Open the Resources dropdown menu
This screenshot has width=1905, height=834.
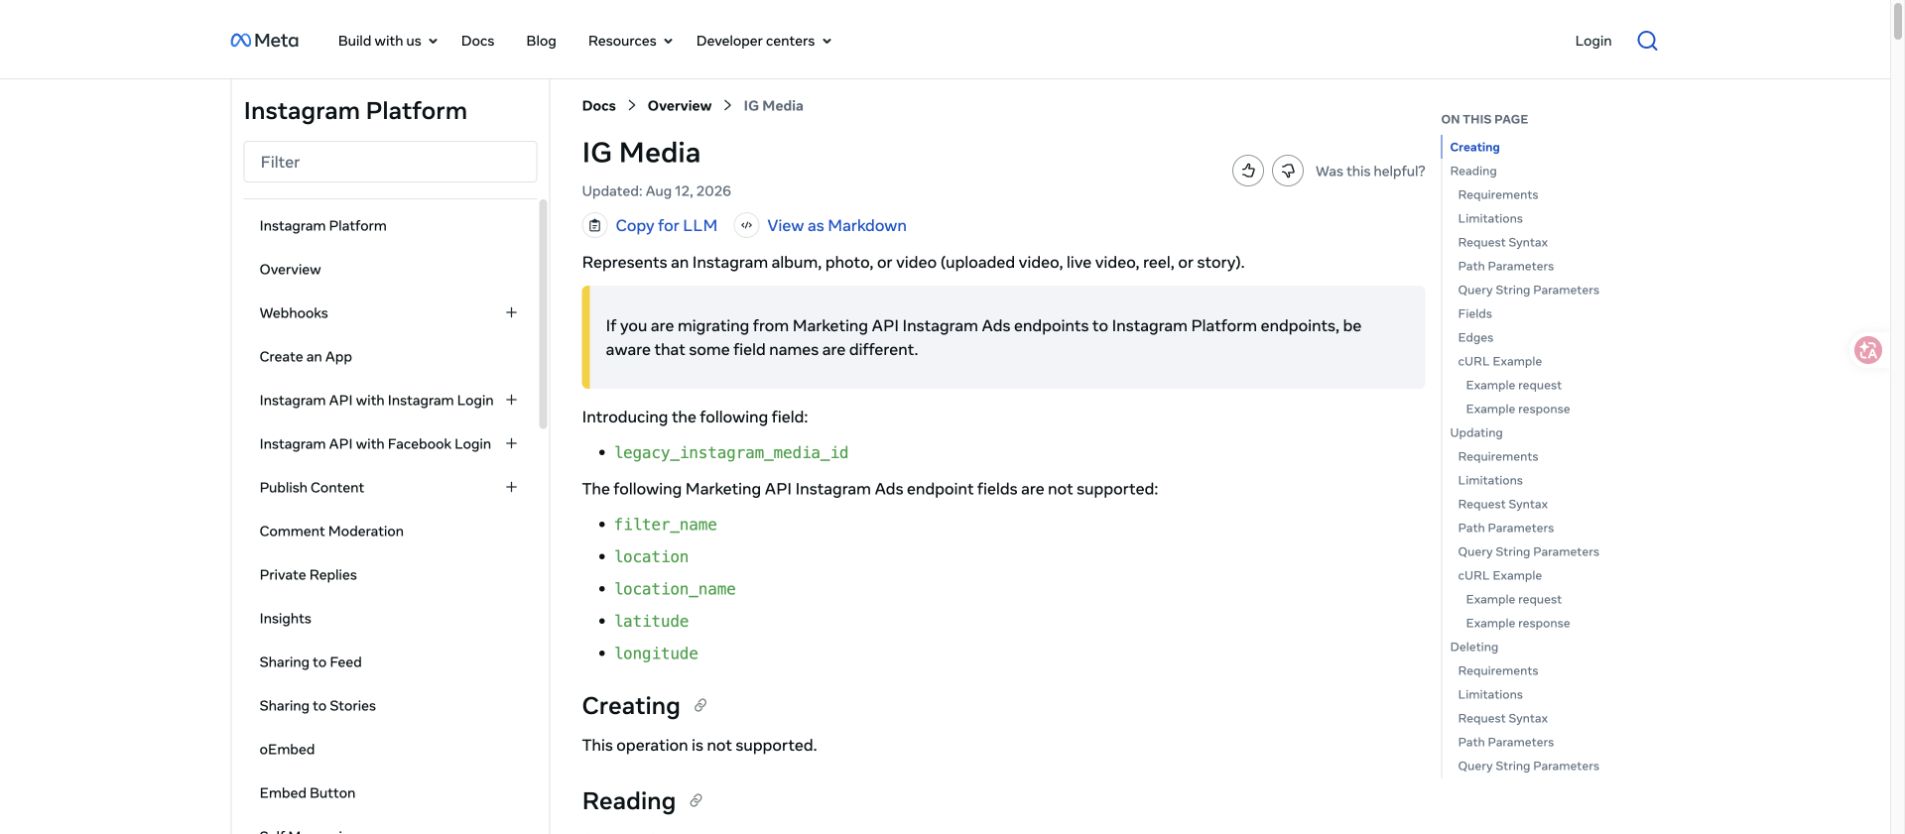point(630,41)
